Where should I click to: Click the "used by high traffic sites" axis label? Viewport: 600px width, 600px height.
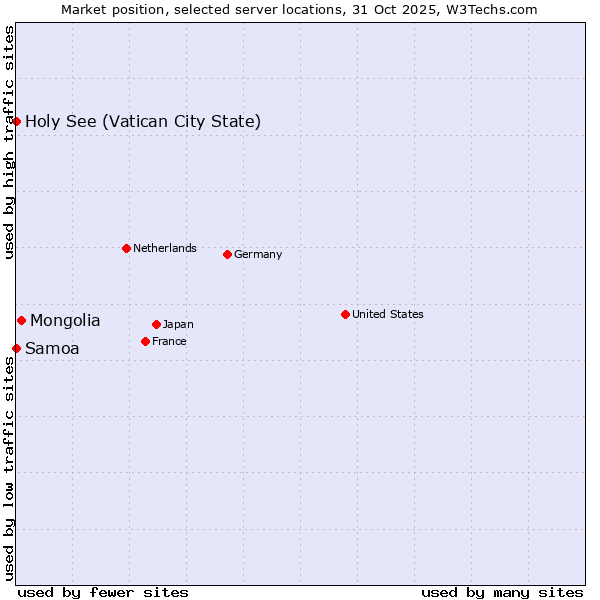[9, 143]
